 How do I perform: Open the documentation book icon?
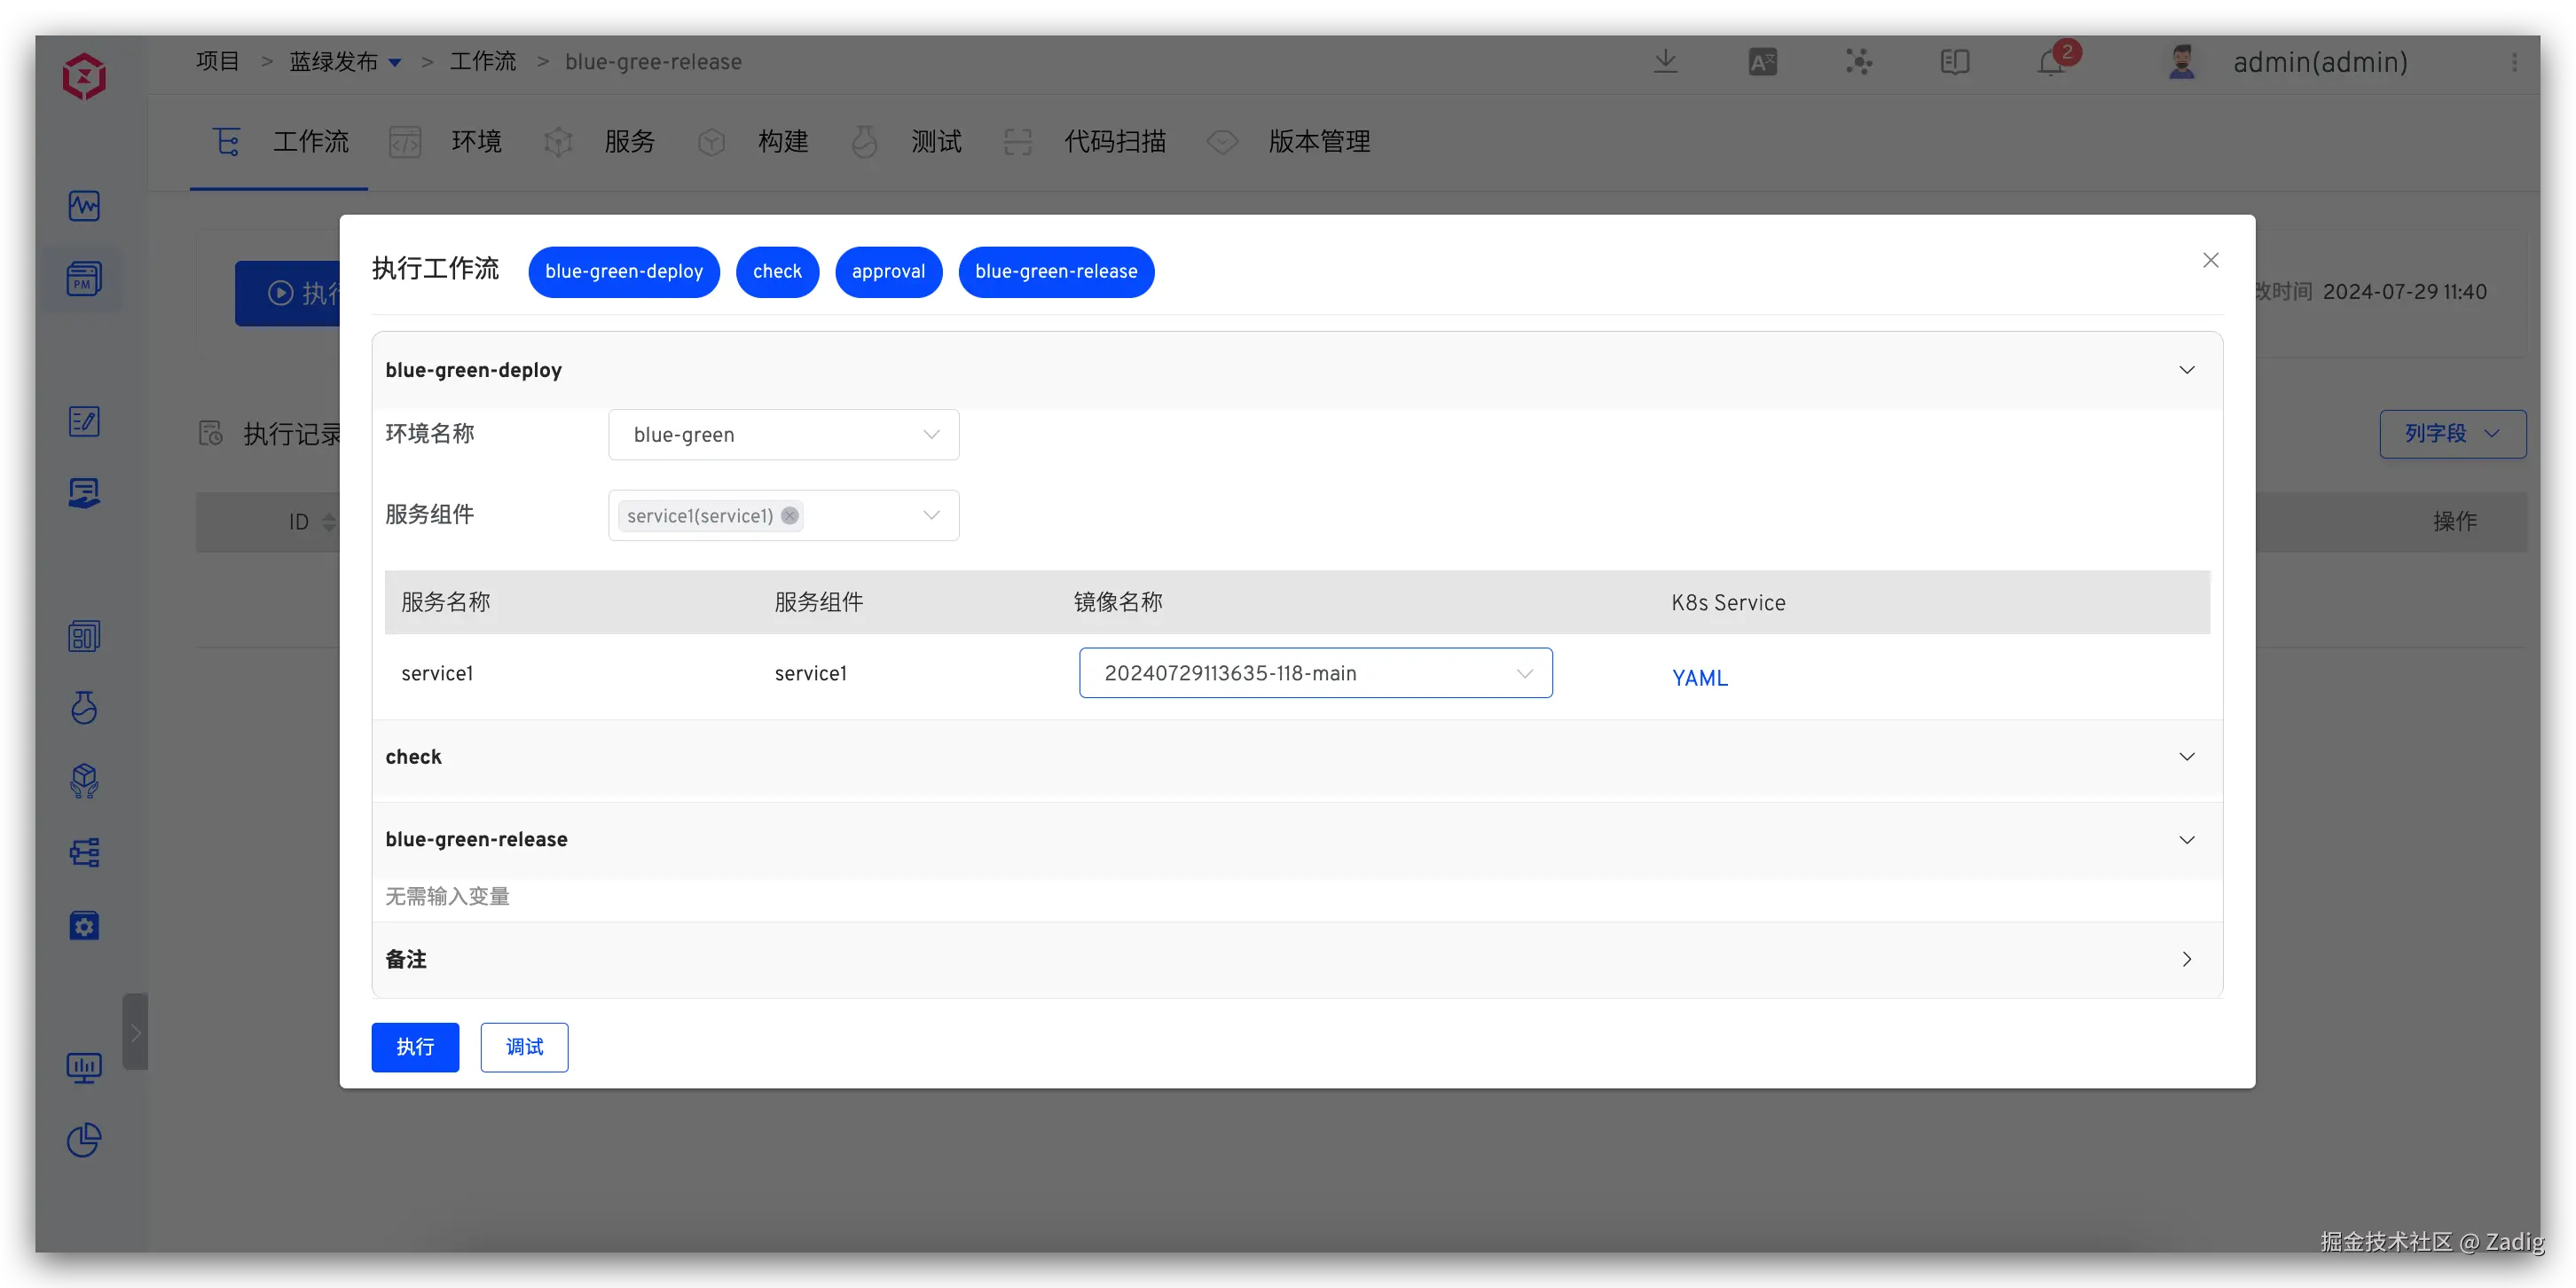(1954, 62)
